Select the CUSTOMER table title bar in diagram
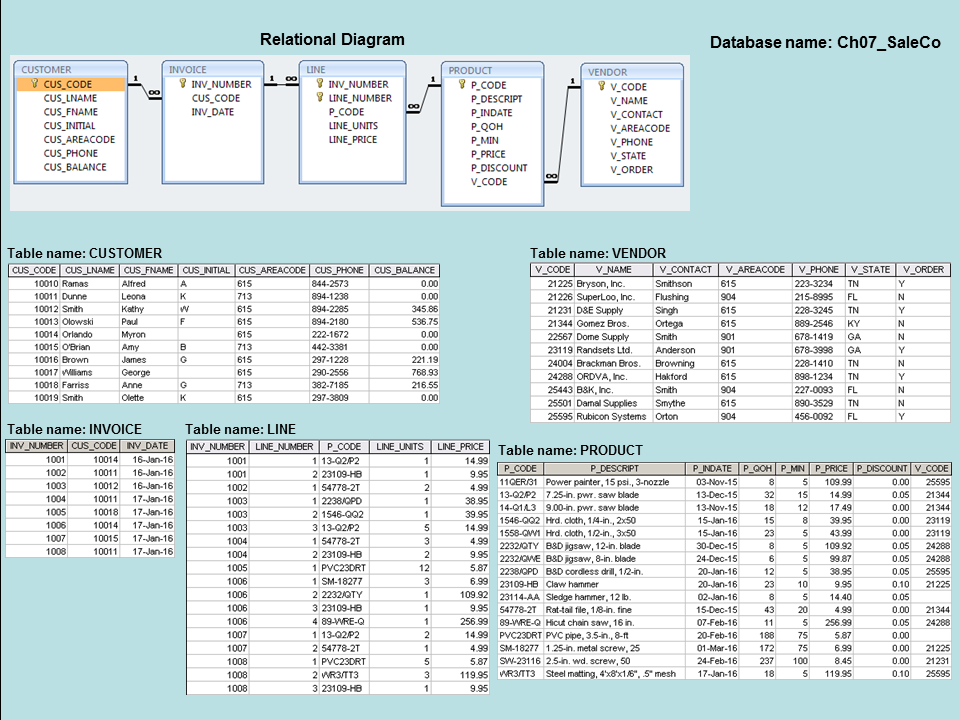The image size is (960, 720). tap(71, 70)
